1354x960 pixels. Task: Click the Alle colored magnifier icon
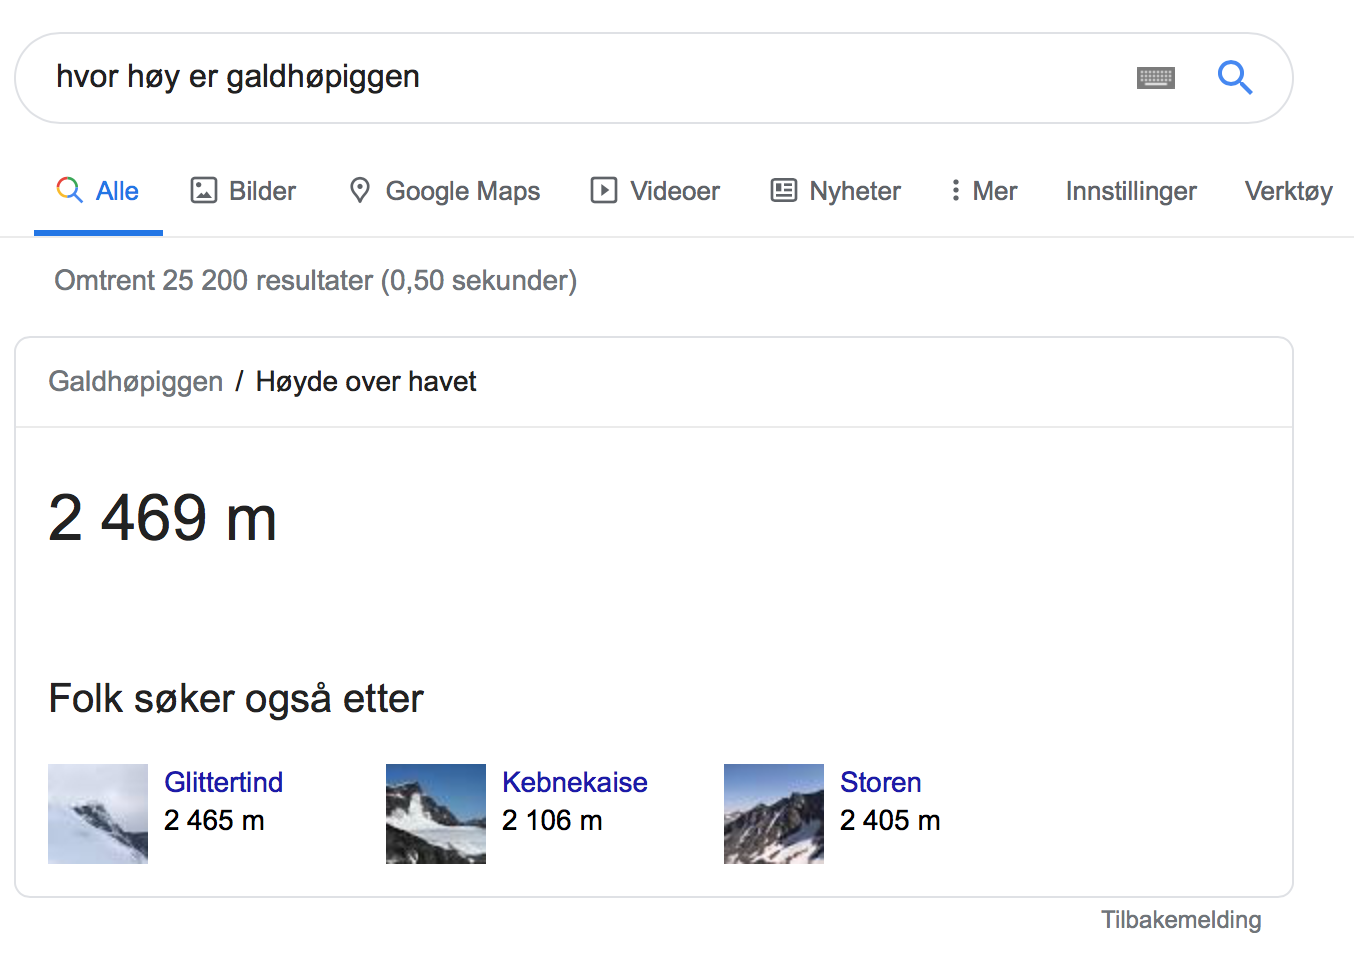tap(69, 190)
